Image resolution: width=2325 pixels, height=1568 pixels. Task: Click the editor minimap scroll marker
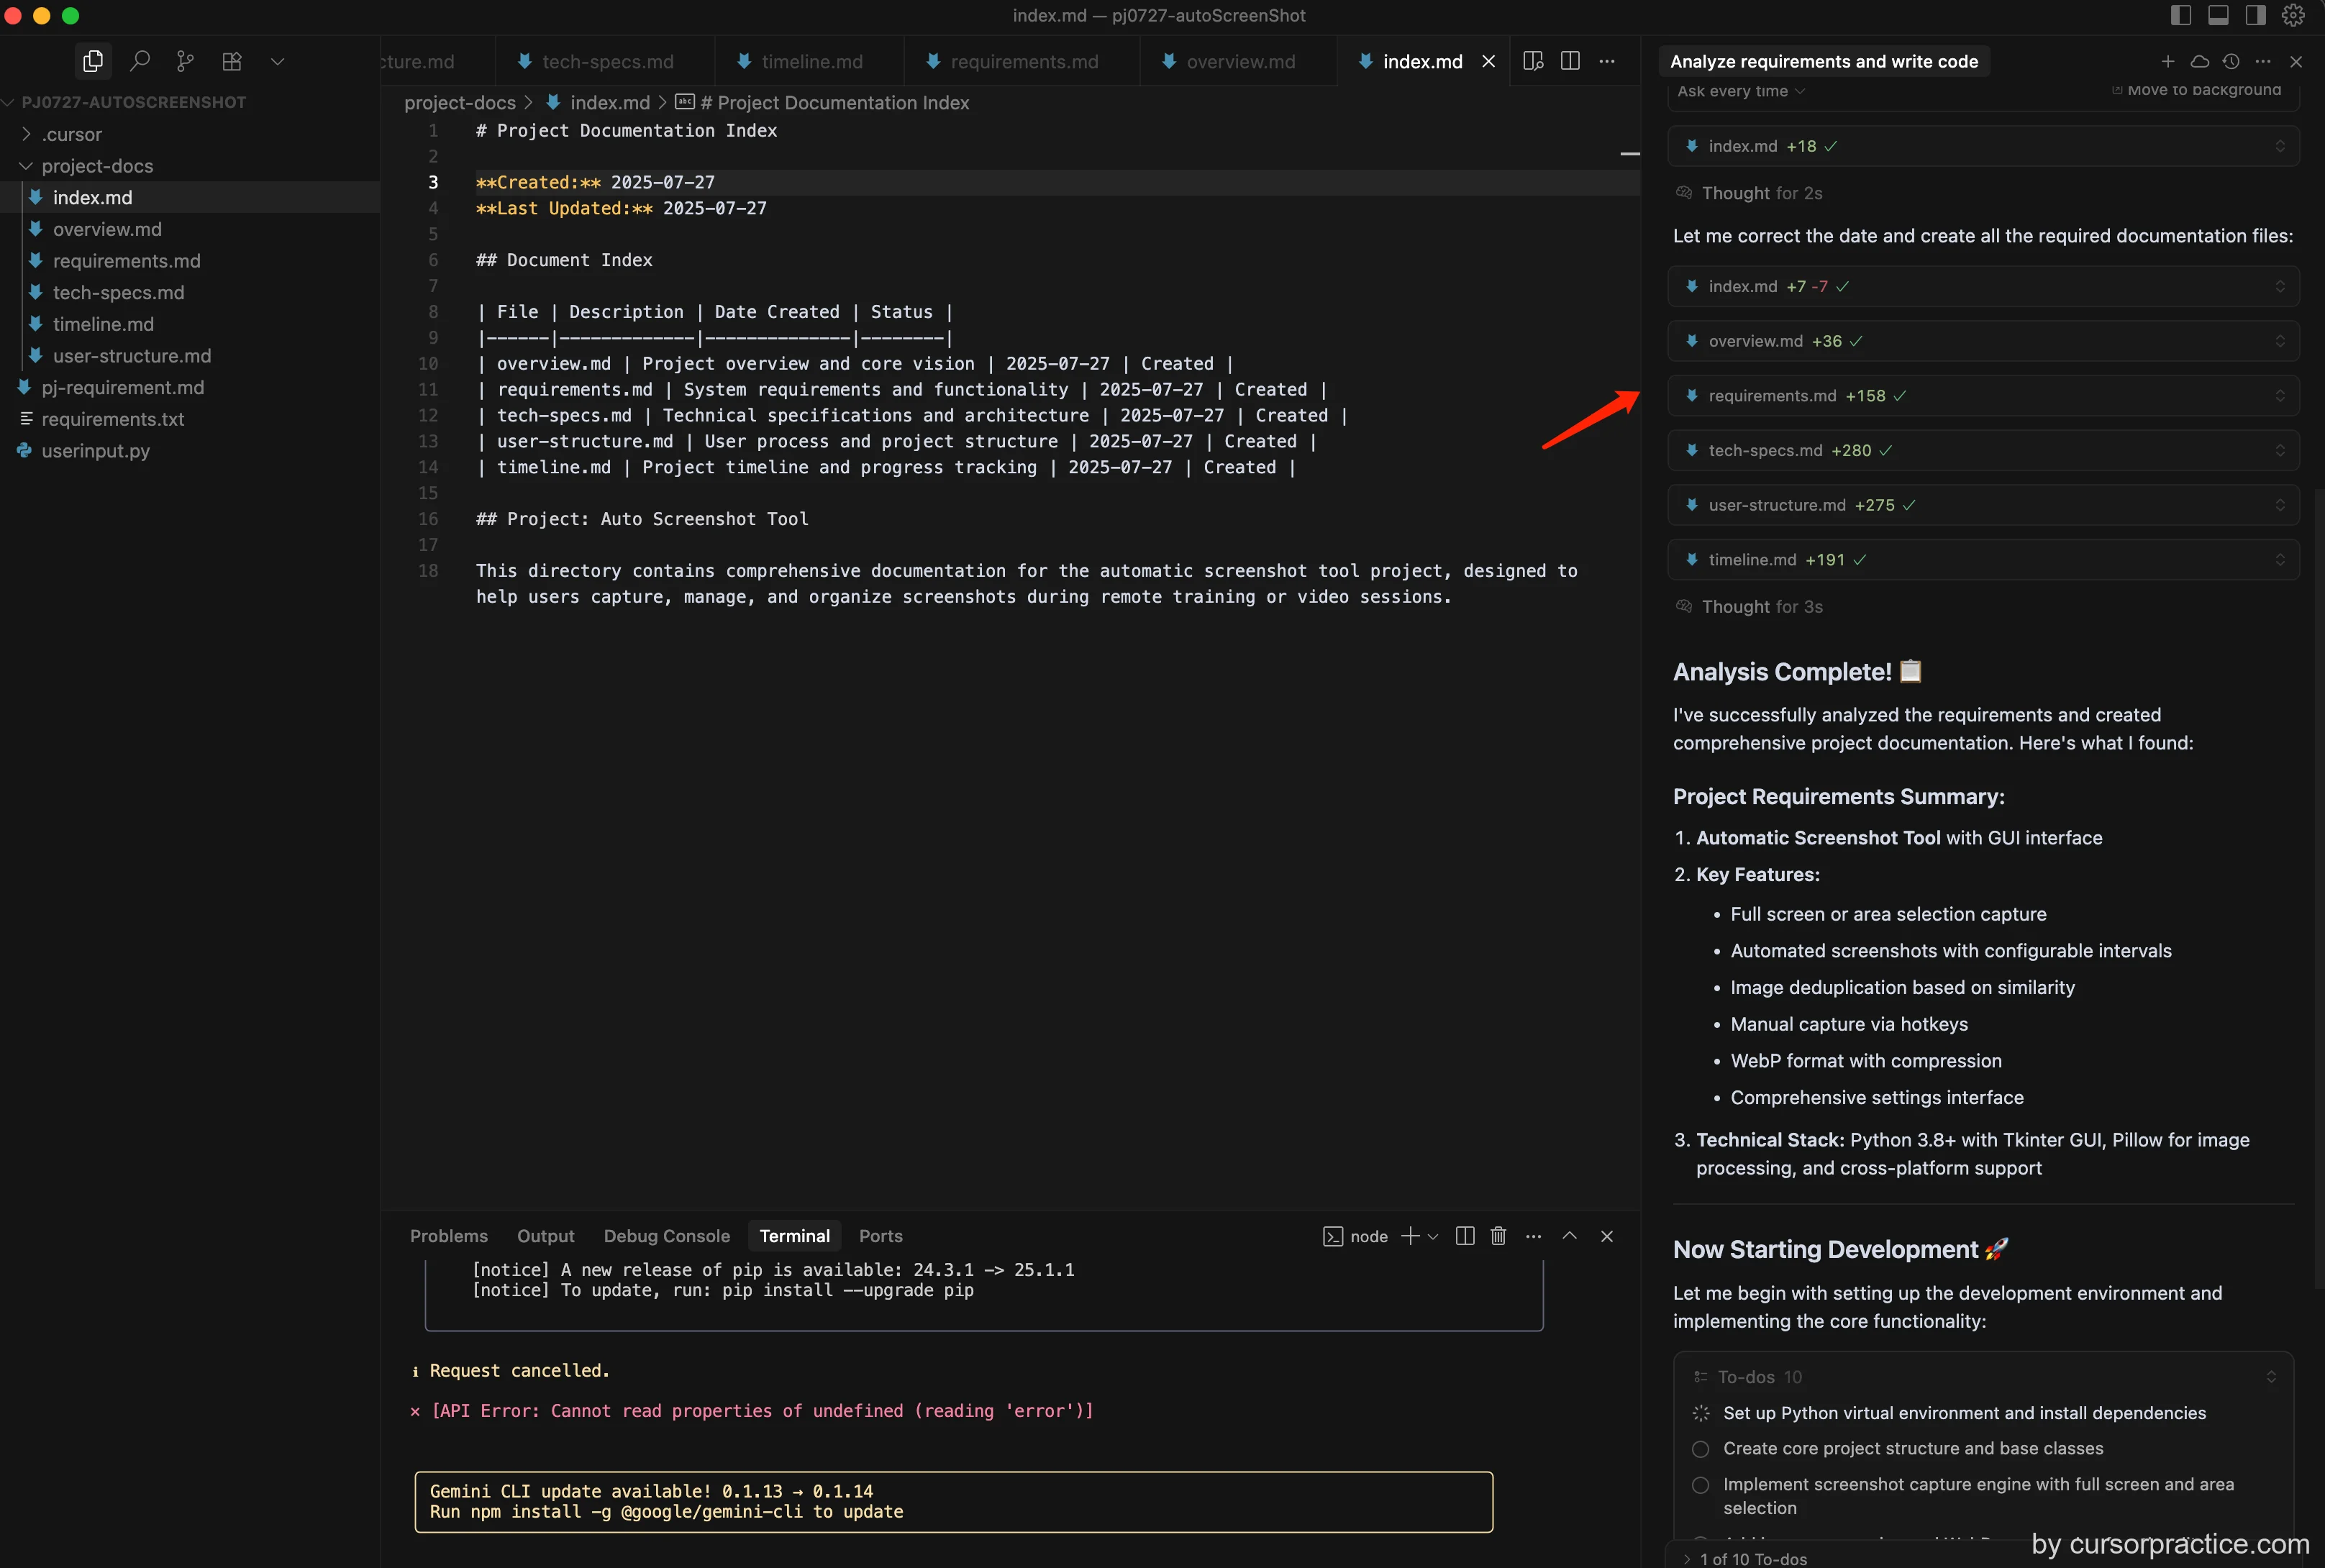pyautogui.click(x=1629, y=154)
